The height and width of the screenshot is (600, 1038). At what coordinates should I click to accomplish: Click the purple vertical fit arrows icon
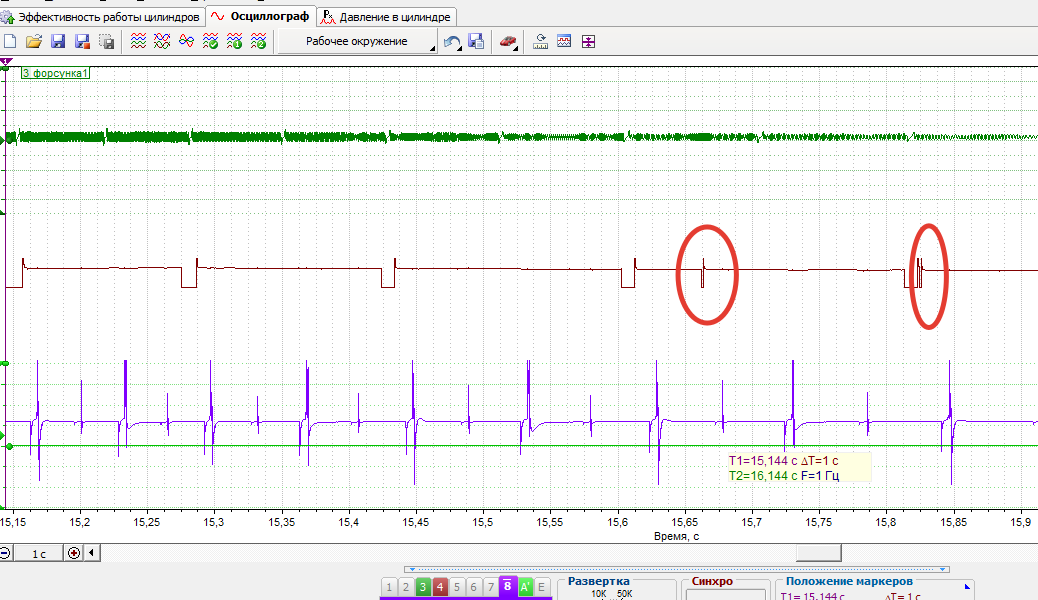coord(589,42)
